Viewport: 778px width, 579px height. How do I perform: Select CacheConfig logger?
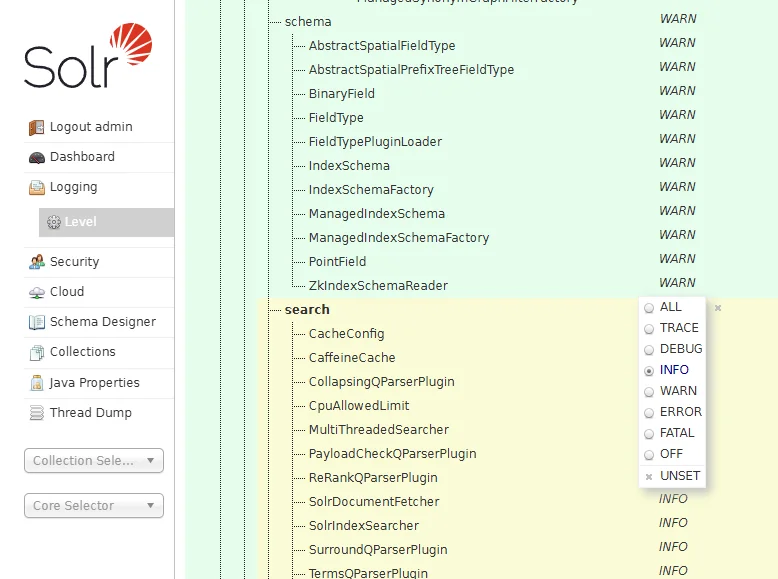coord(346,334)
